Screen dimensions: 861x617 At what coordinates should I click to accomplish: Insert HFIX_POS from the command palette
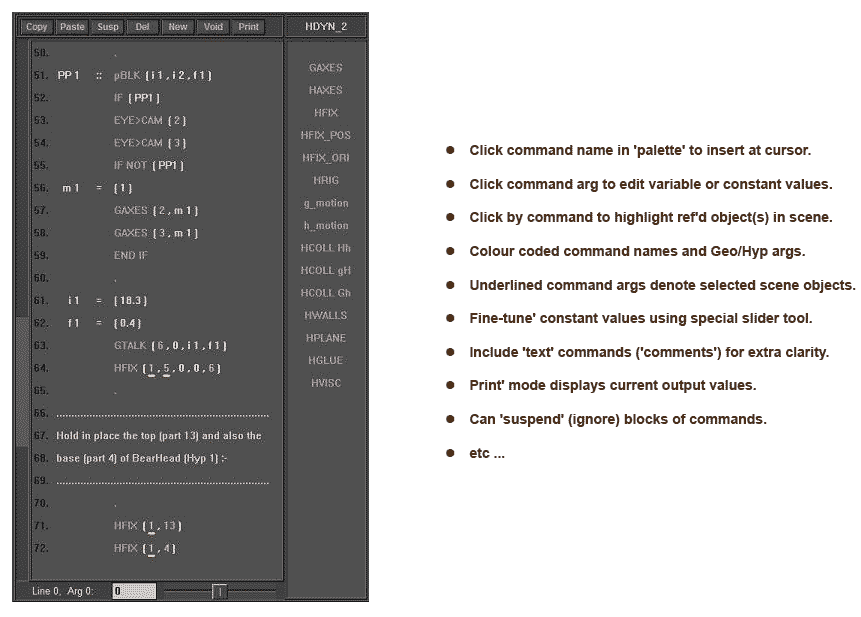(326, 135)
